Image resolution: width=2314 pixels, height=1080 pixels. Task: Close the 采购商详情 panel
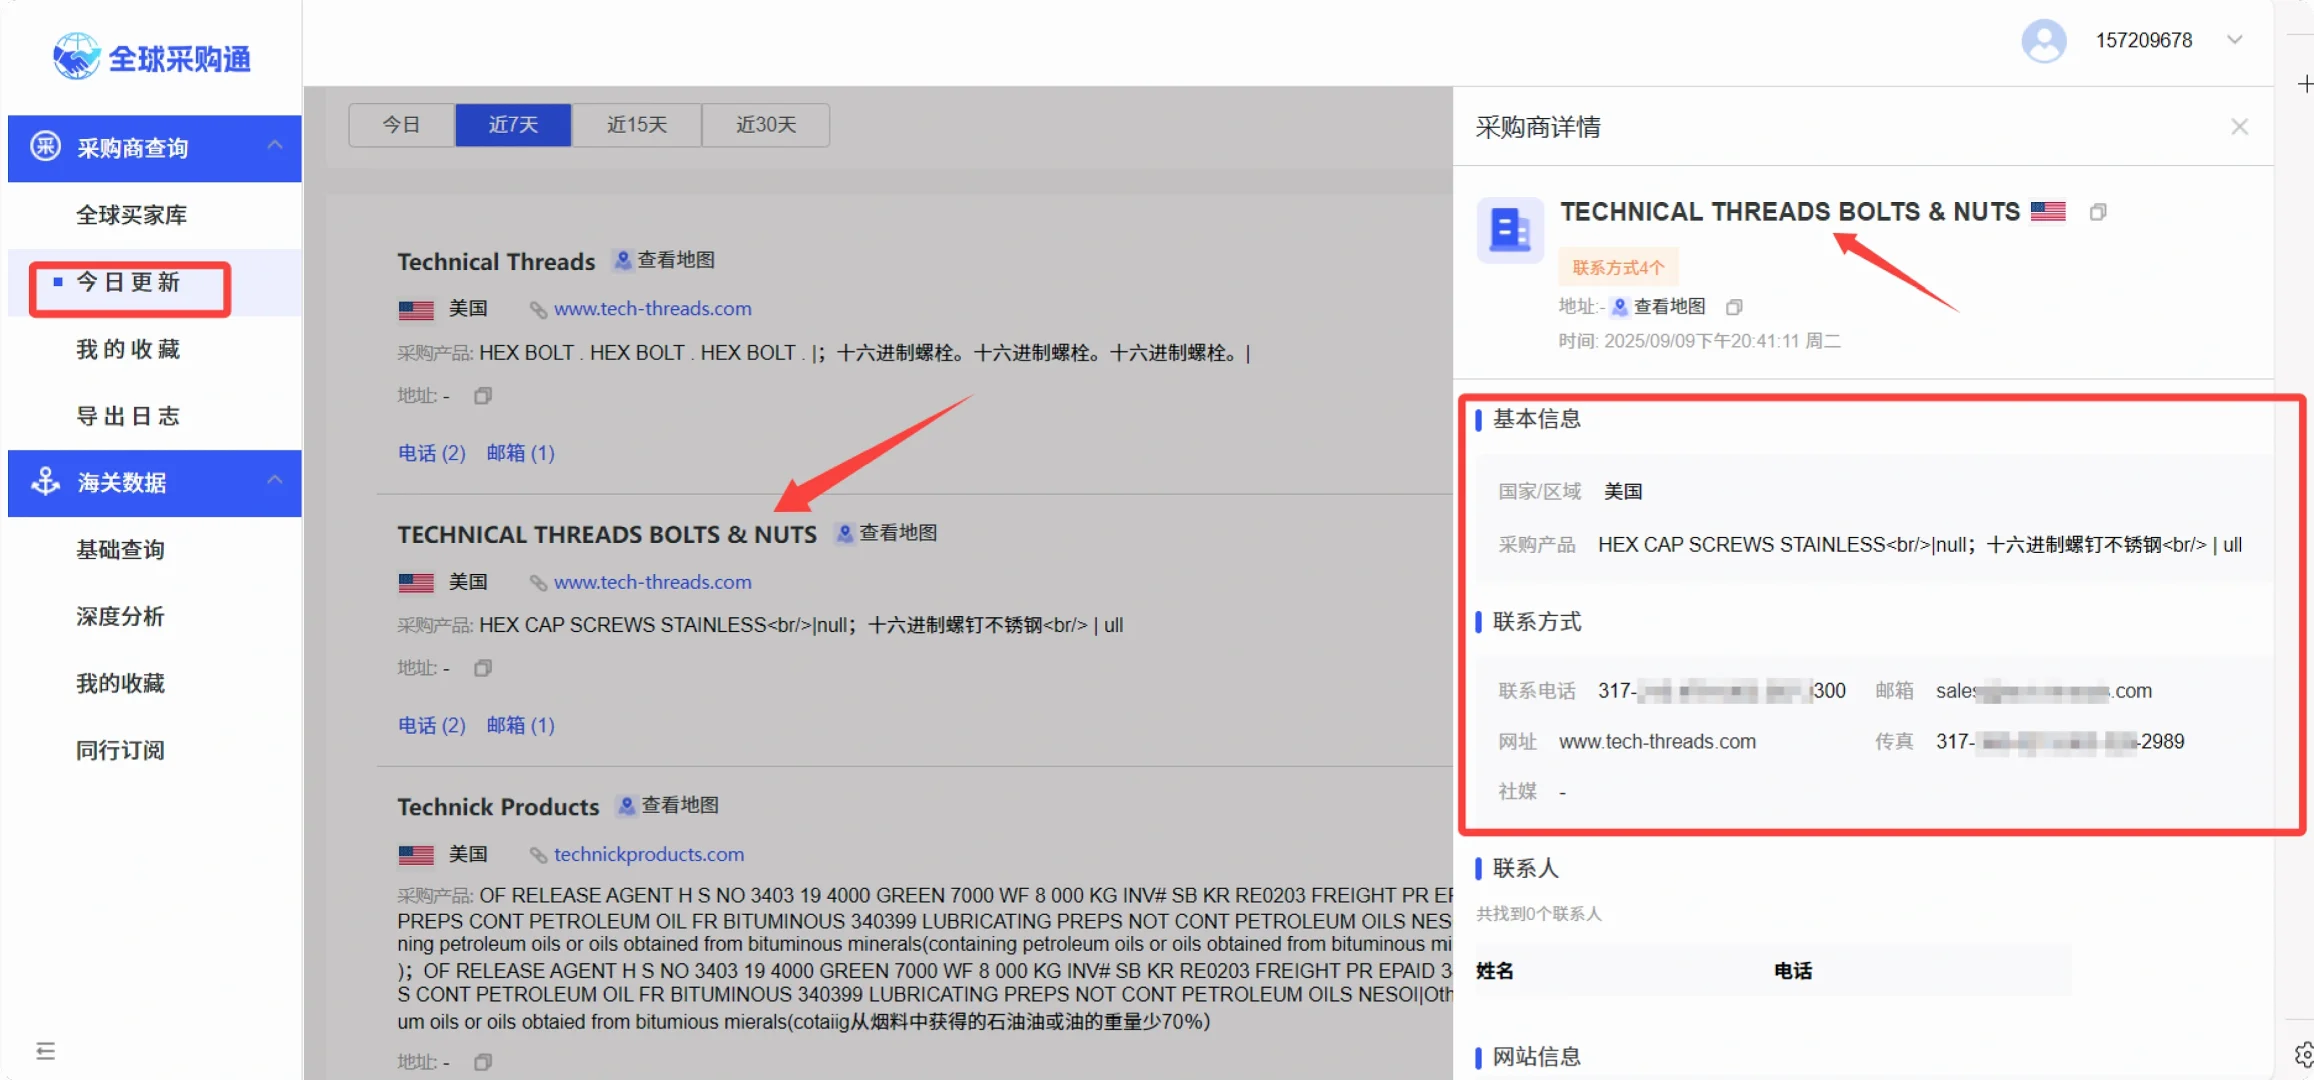2239,127
